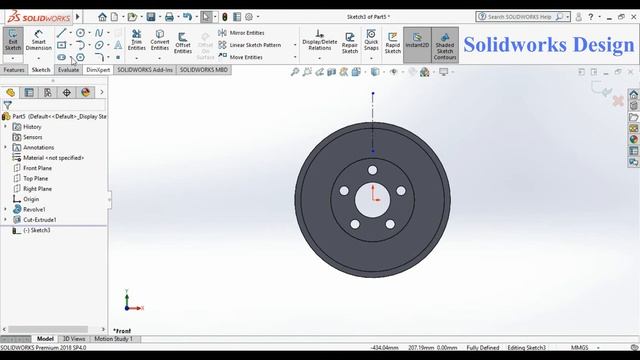This screenshot has height=360, width=640.
Task: Open the FeatureManager design tree tab
Action: pyautogui.click(x=10, y=92)
